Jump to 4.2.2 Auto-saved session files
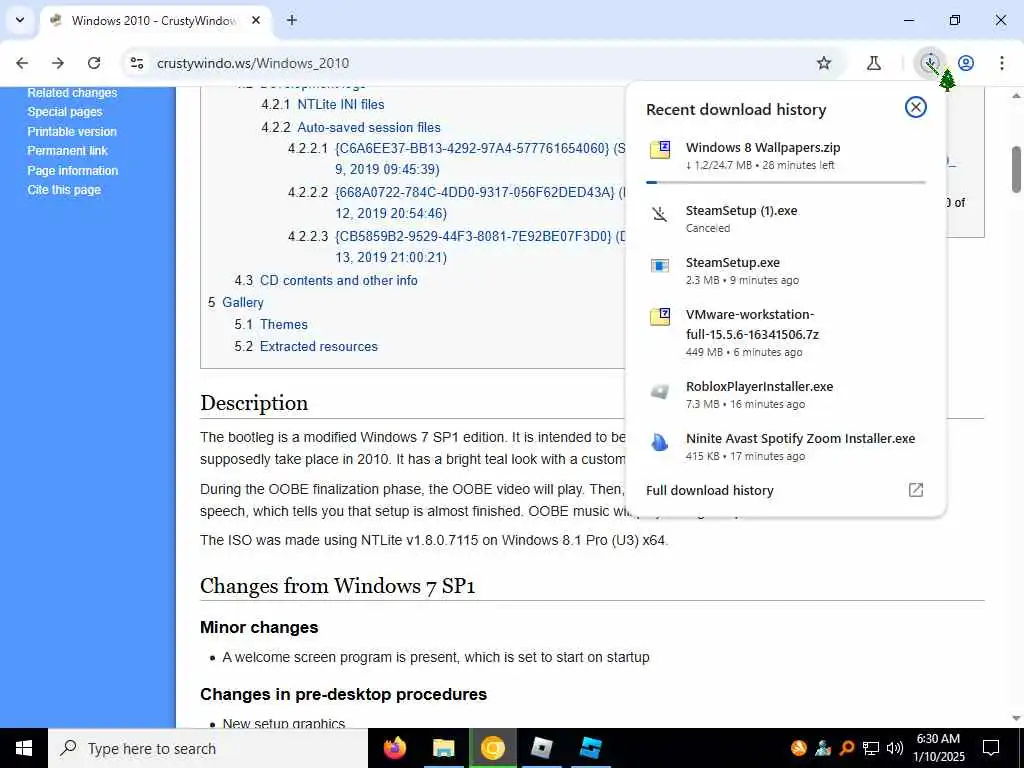 (x=351, y=127)
